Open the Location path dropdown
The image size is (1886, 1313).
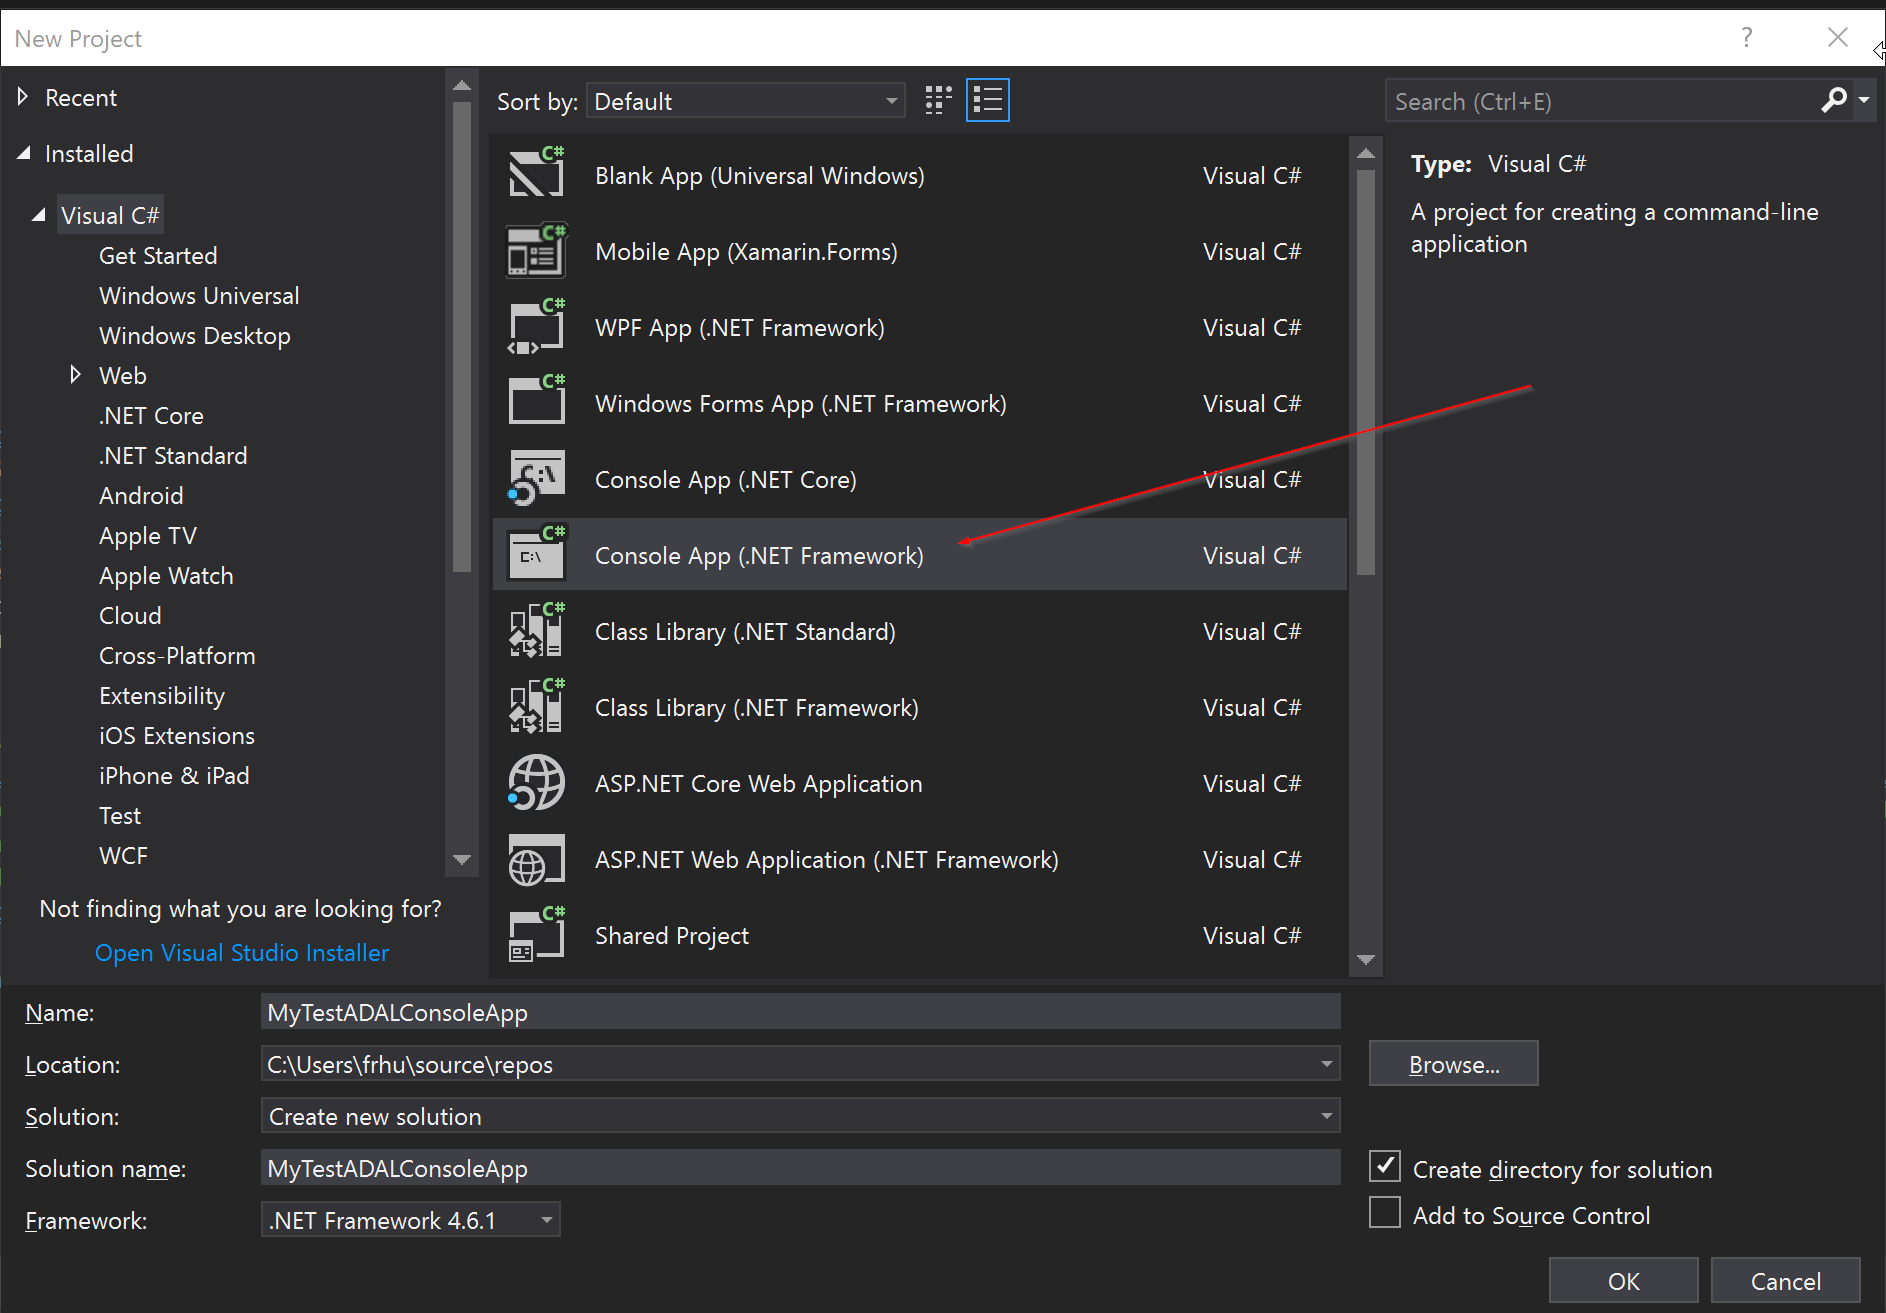coord(1327,1064)
